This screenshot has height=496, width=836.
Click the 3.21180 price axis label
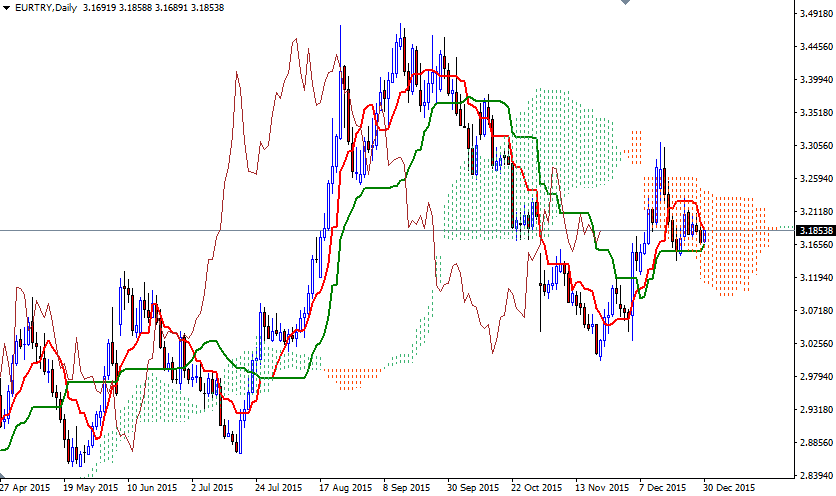(816, 212)
